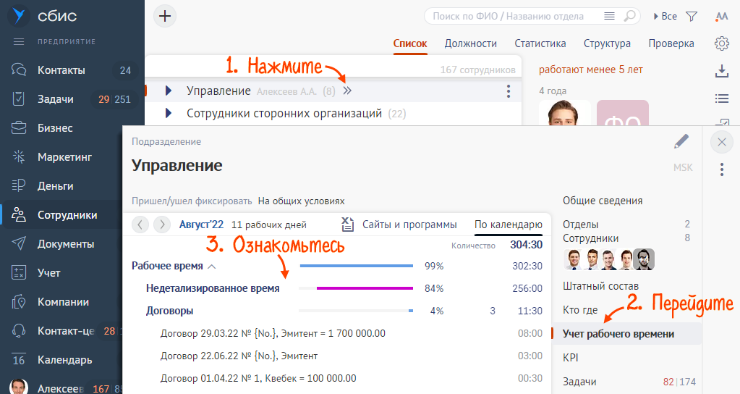Click the round plus add button

pos(165,16)
